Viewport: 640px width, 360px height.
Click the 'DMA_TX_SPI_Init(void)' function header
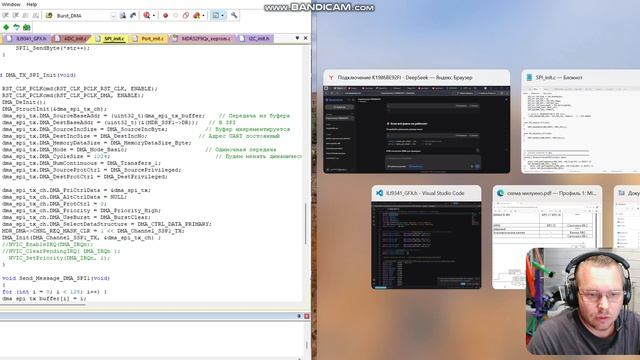(x=39, y=75)
